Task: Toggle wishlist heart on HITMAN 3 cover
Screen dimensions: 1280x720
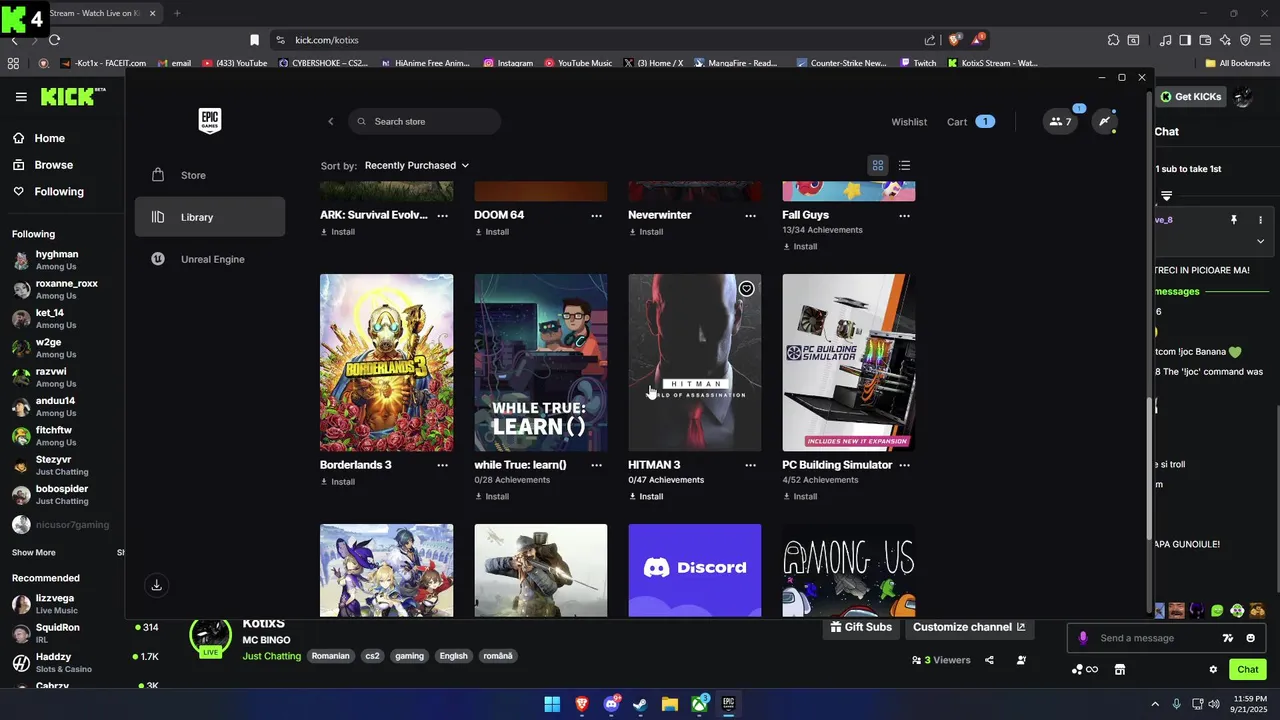Action: 746,289
